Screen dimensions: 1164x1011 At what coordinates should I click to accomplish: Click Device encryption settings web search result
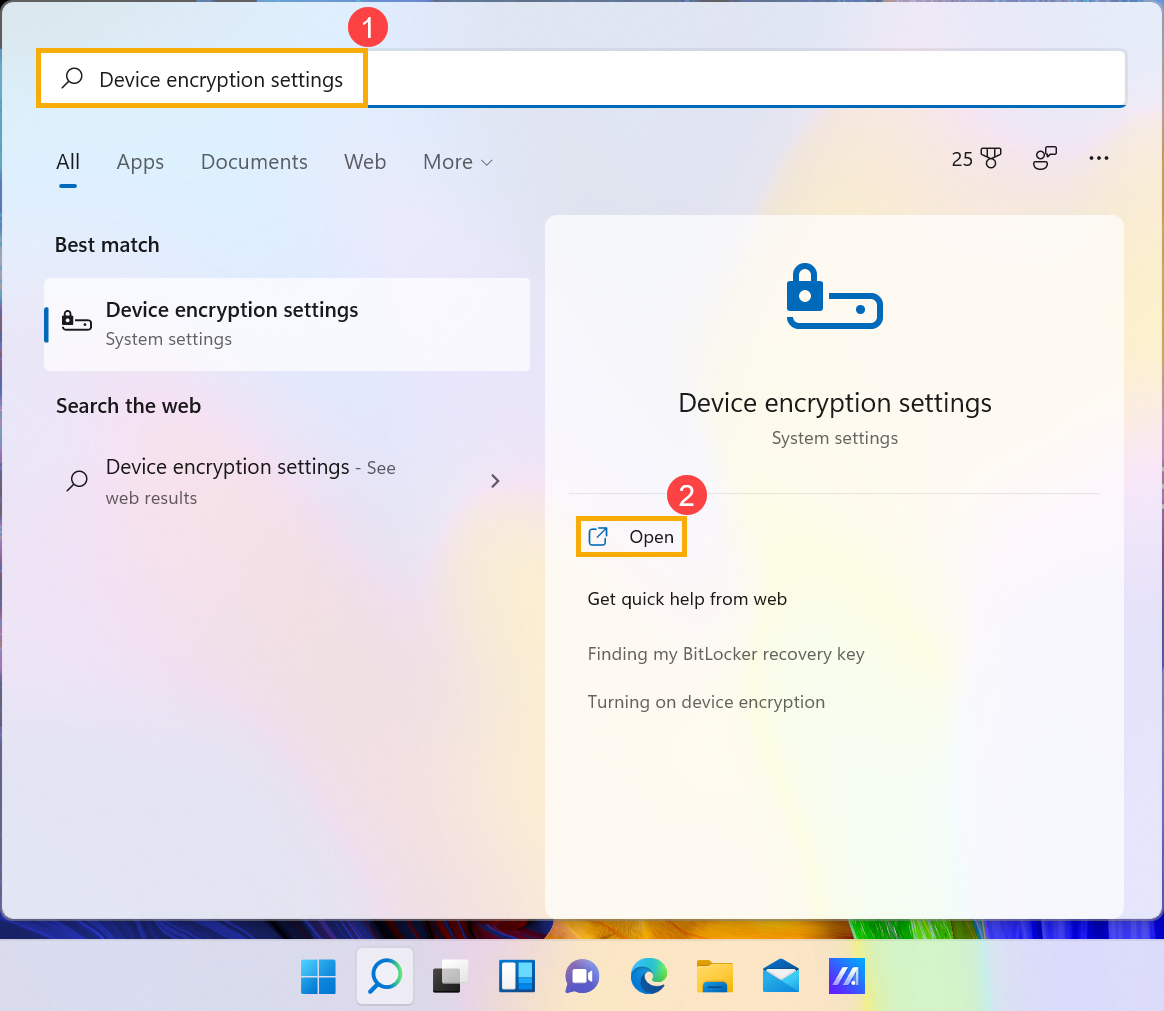pyautogui.click(x=287, y=481)
